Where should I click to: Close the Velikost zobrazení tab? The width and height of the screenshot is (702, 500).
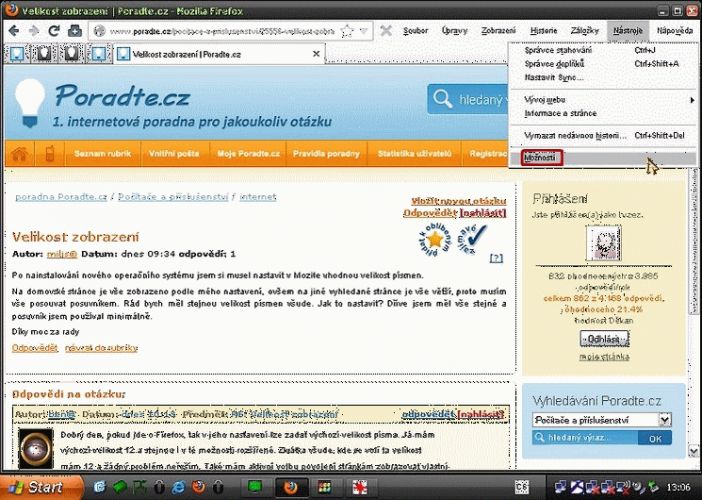click(x=316, y=54)
